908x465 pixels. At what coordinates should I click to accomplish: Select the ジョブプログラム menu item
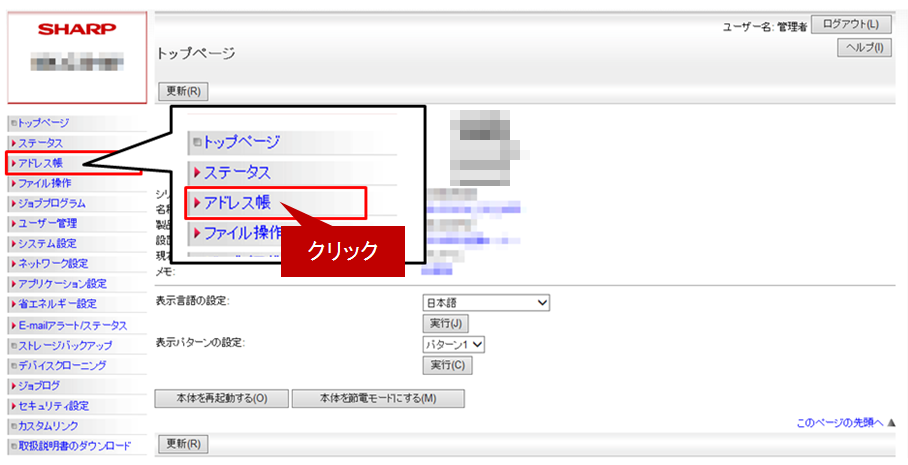[52, 203]
